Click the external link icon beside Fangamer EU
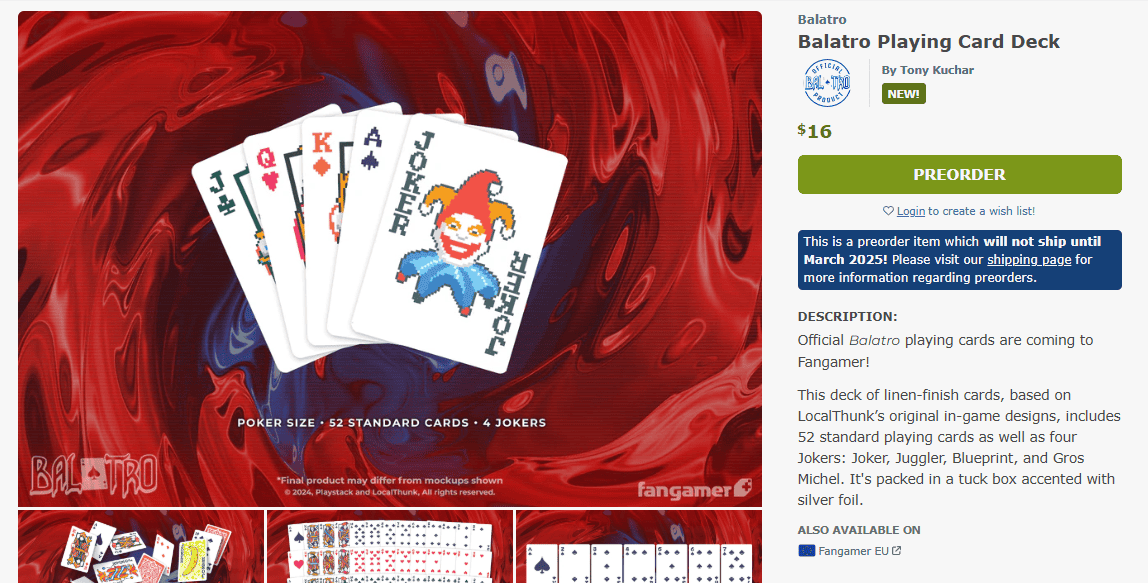The image size is (1148, 583). point(897,551)
